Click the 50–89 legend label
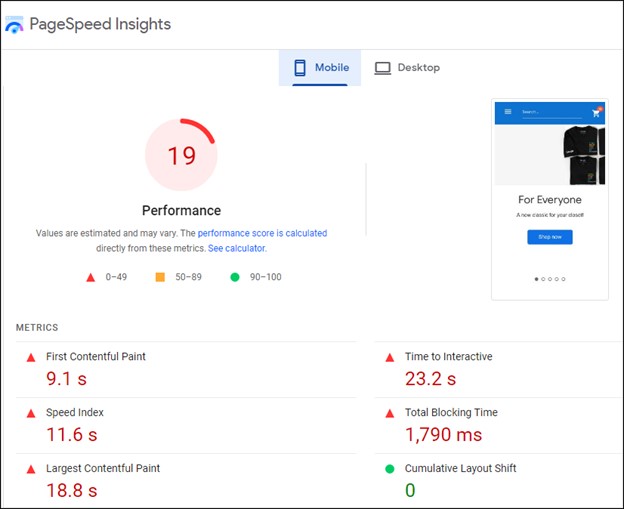The height and width of the screenshot is (509, 624). coord(189,277)
